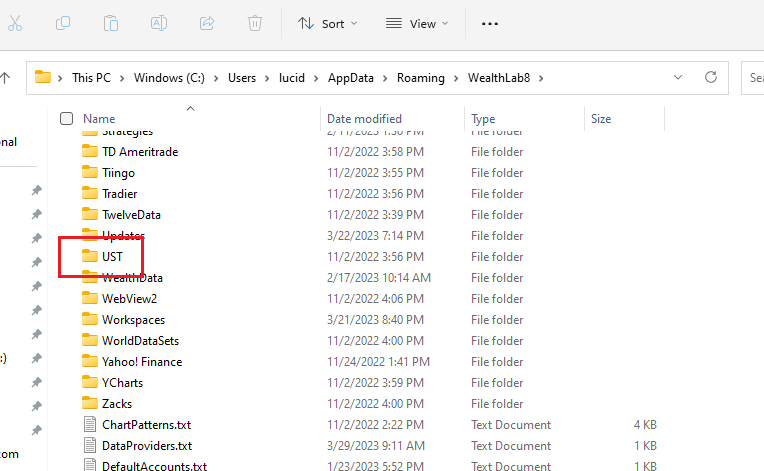
Task: Toggle the select all items checkbox
Action: click(x=67, y=119)
